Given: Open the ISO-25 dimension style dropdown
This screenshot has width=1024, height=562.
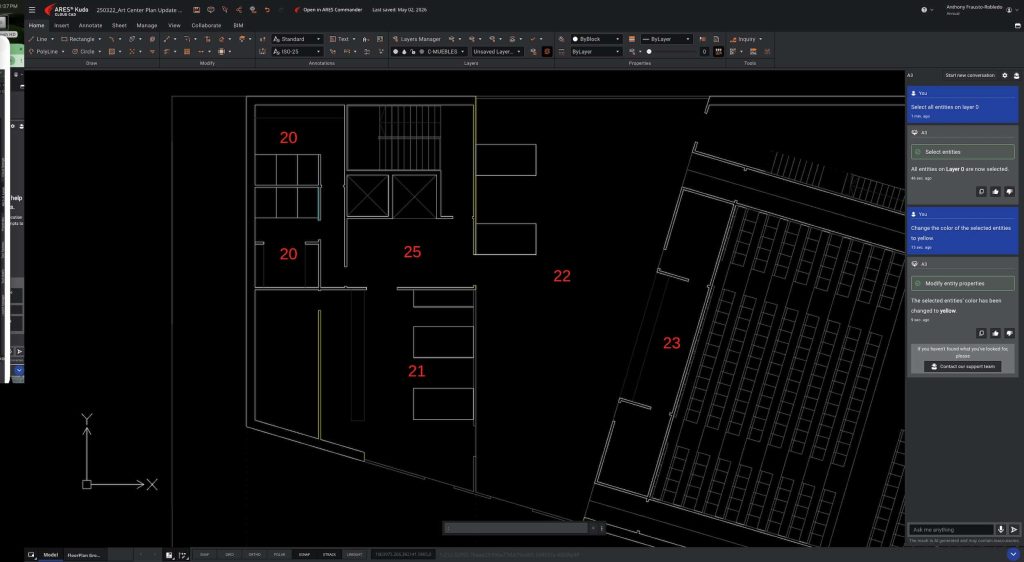Looking at the screenshot, I should coord(297,52).
